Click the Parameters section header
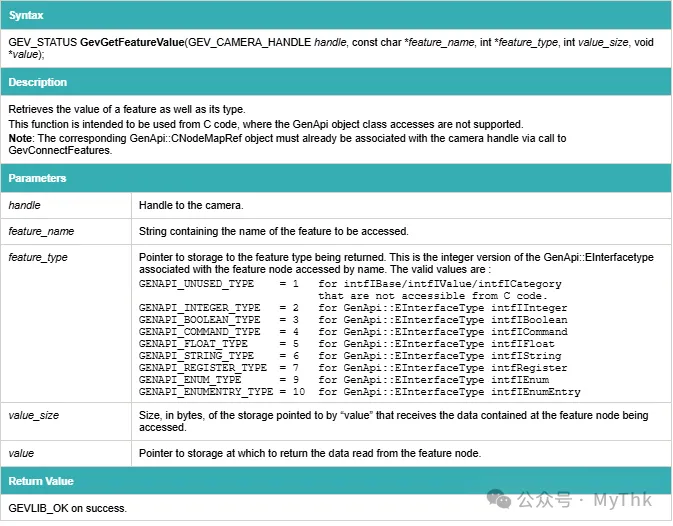Image resolution: width=673 pixels, height=526 pixels. pyautogui.click(x=336, y=178)
